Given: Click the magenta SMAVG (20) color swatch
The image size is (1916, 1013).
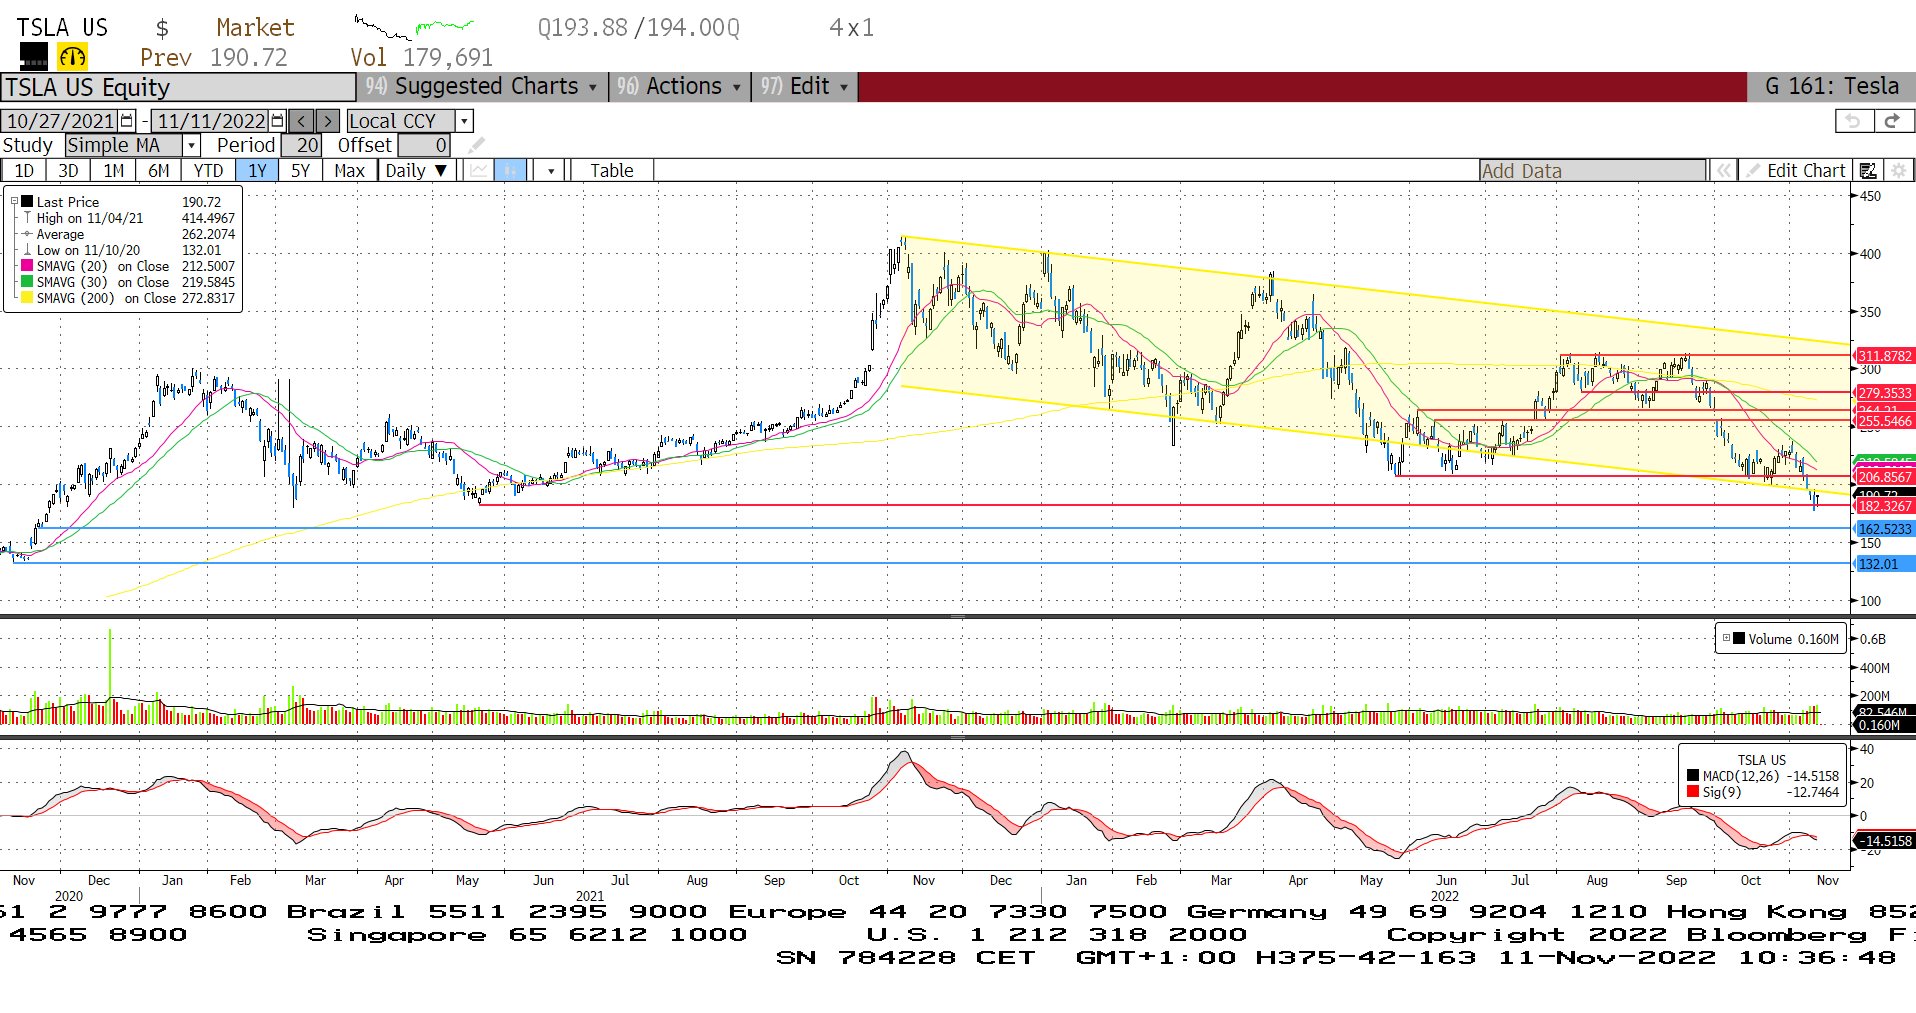Looking at the screenshot, I should [x=27, y=265].
